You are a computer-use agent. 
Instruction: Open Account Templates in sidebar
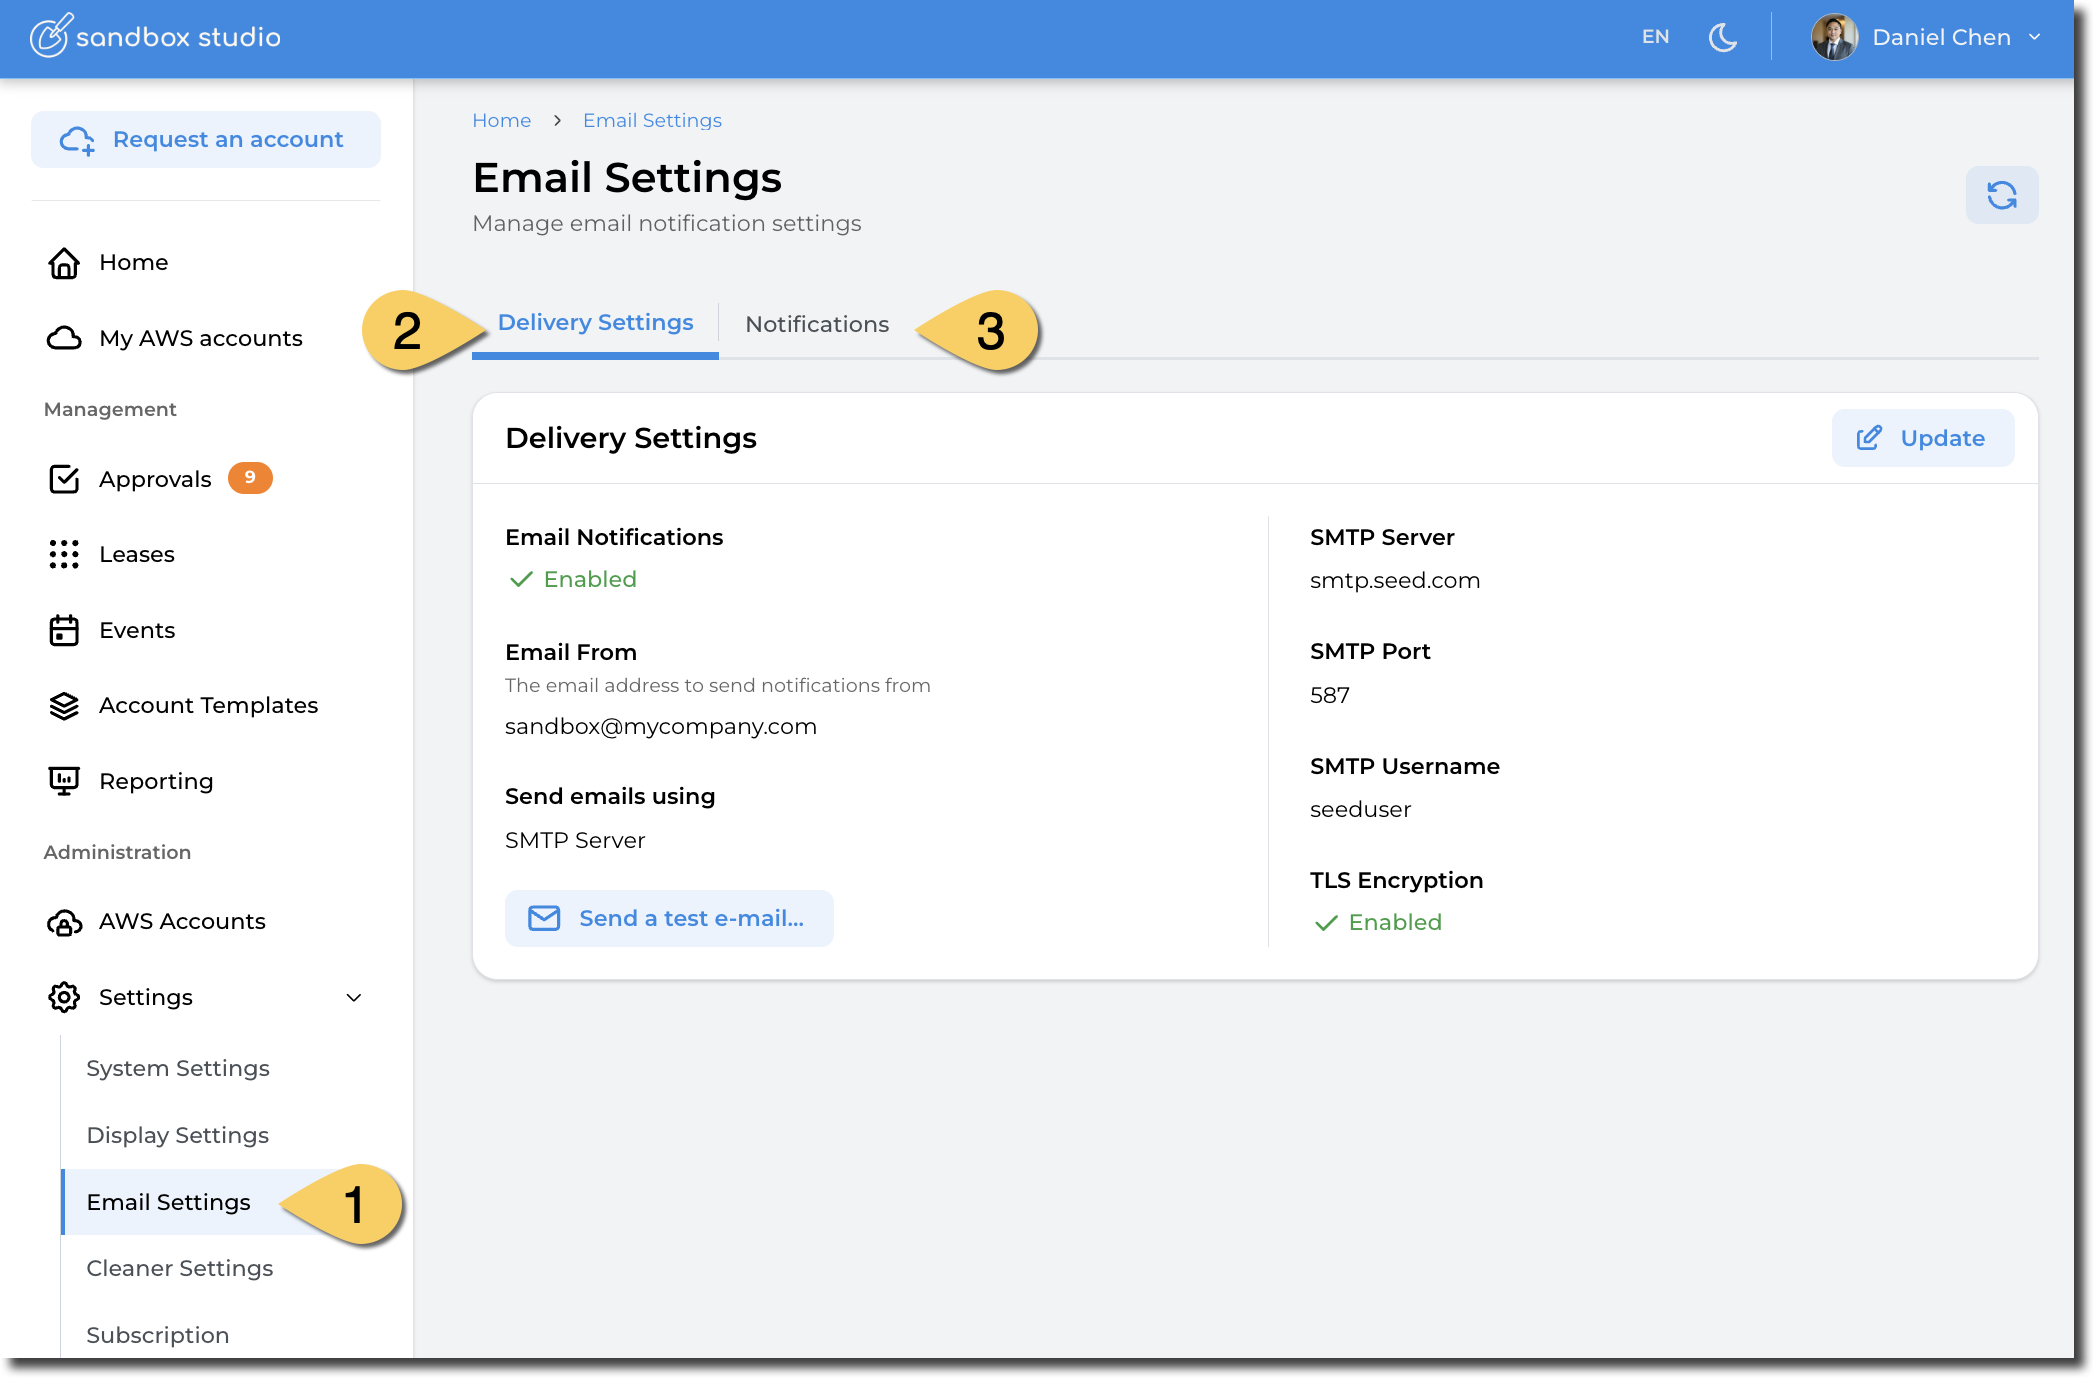(208, 705)
